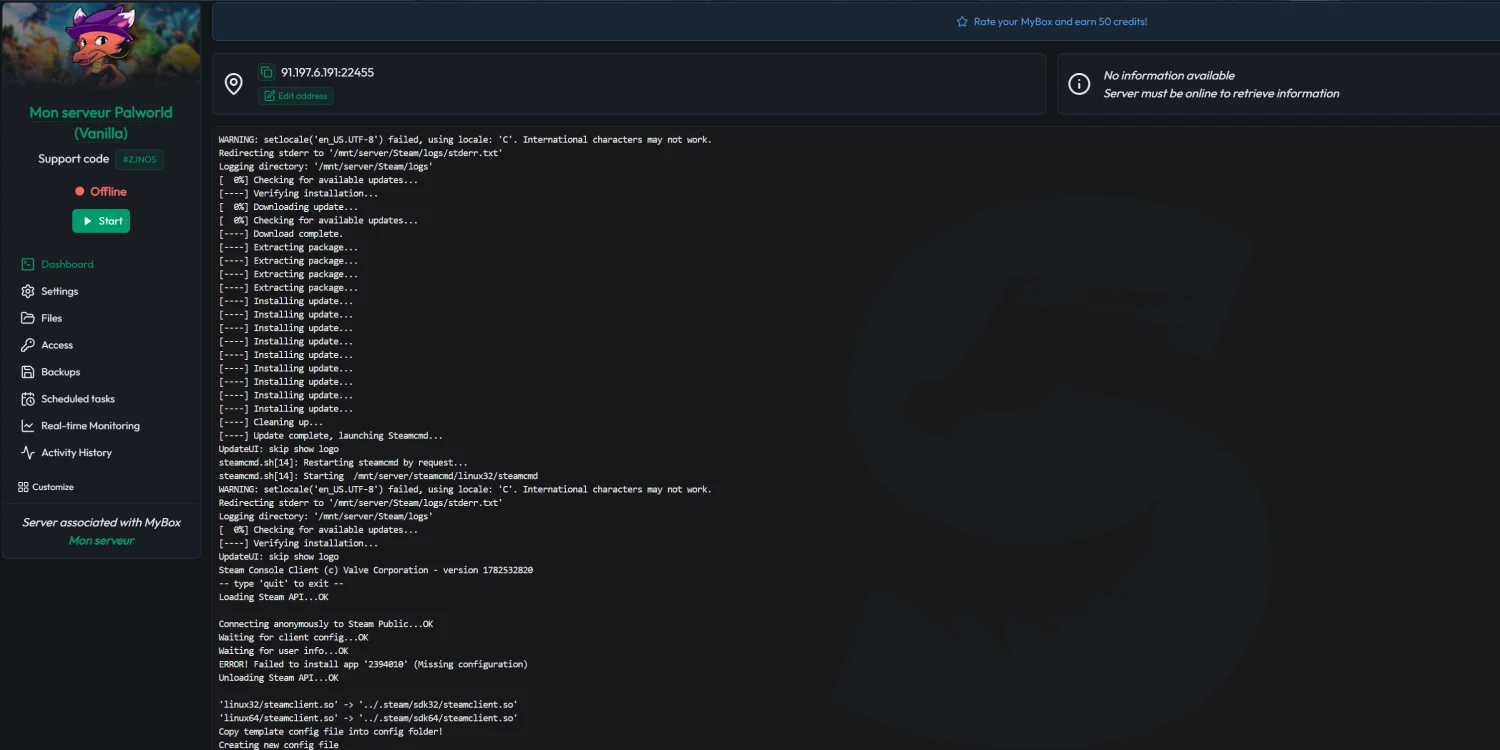Click the Dashboard terminal icon
The width and height of the screenshot is (1500, 750).
click(28, 264)
